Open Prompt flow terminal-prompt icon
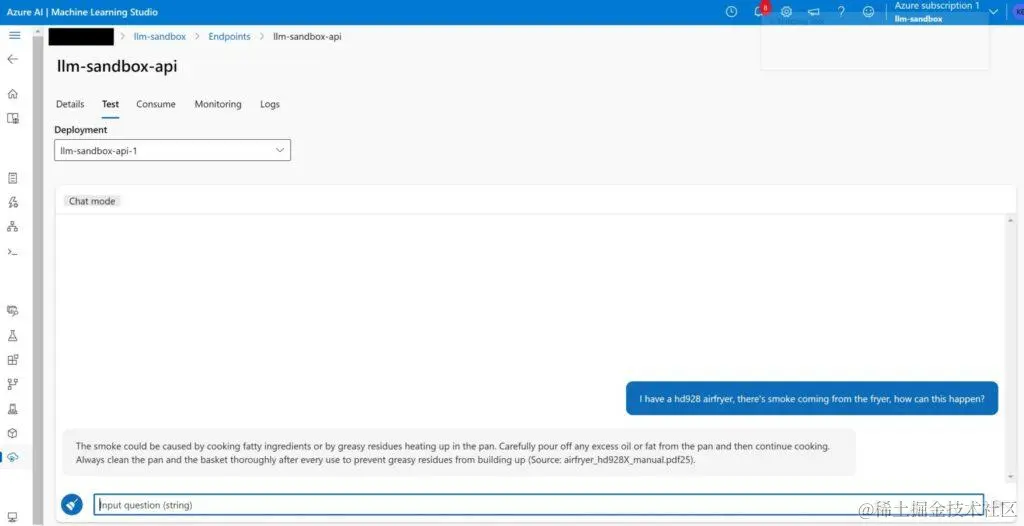Viewport: 1024px width, 526px height. [12, 252]
